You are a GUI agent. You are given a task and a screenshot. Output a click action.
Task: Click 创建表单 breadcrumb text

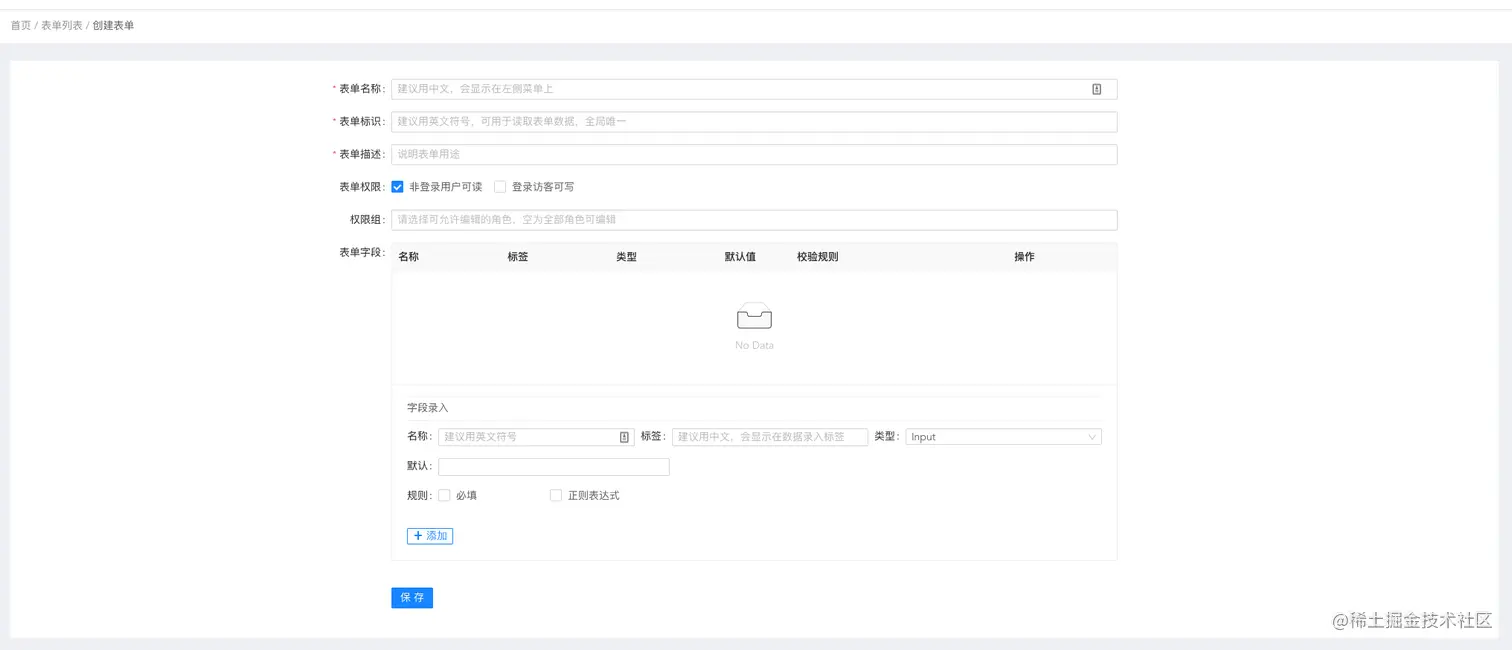(113, 25)
